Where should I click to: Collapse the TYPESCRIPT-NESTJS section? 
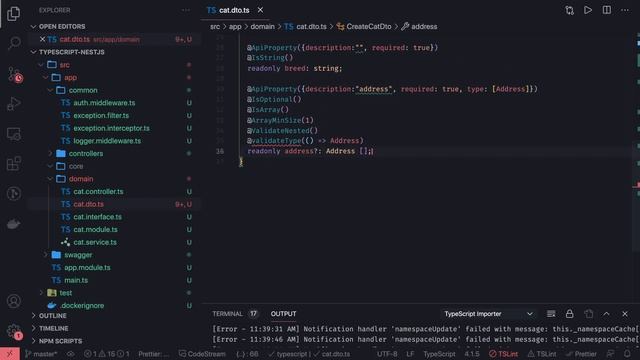coord(71,52)
